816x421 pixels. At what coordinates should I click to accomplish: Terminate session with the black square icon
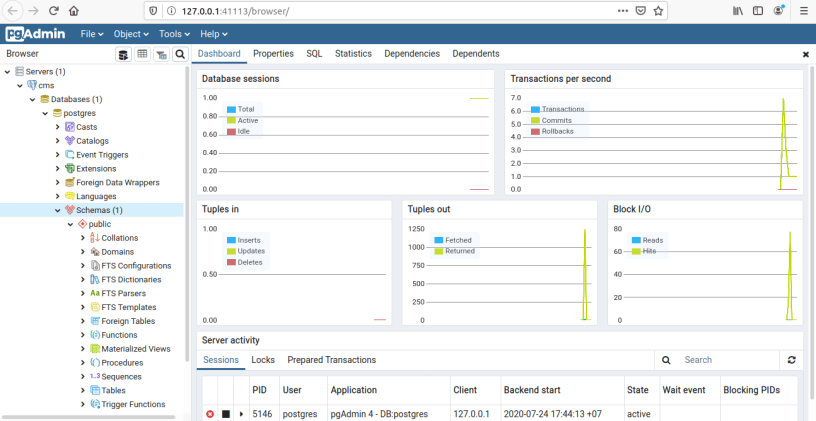(x=226, y=413)
